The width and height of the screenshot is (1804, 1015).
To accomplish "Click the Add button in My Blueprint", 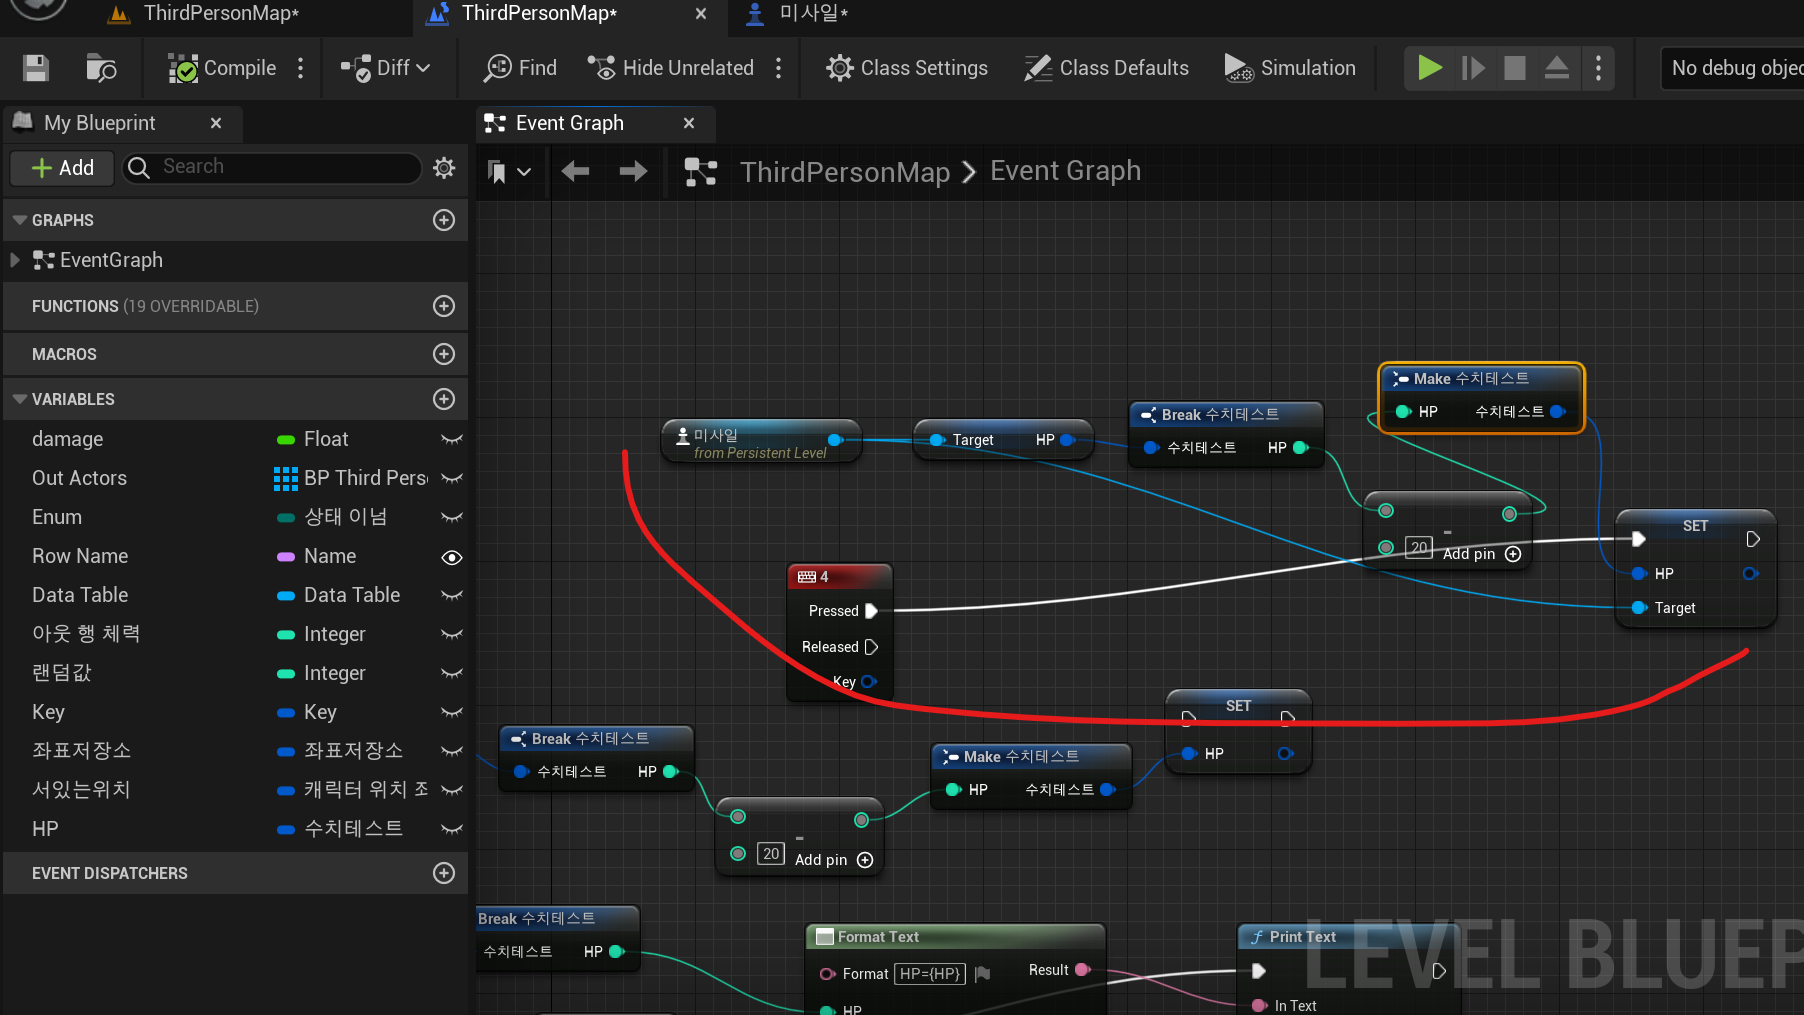I will [62, 168].
